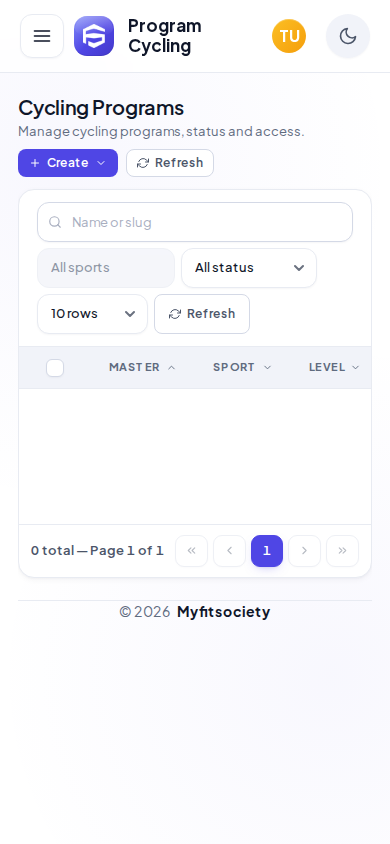This screenshot has width=390, height=844.
Task: Go to next page chevron icon
Action: click(x=304, y=551)
